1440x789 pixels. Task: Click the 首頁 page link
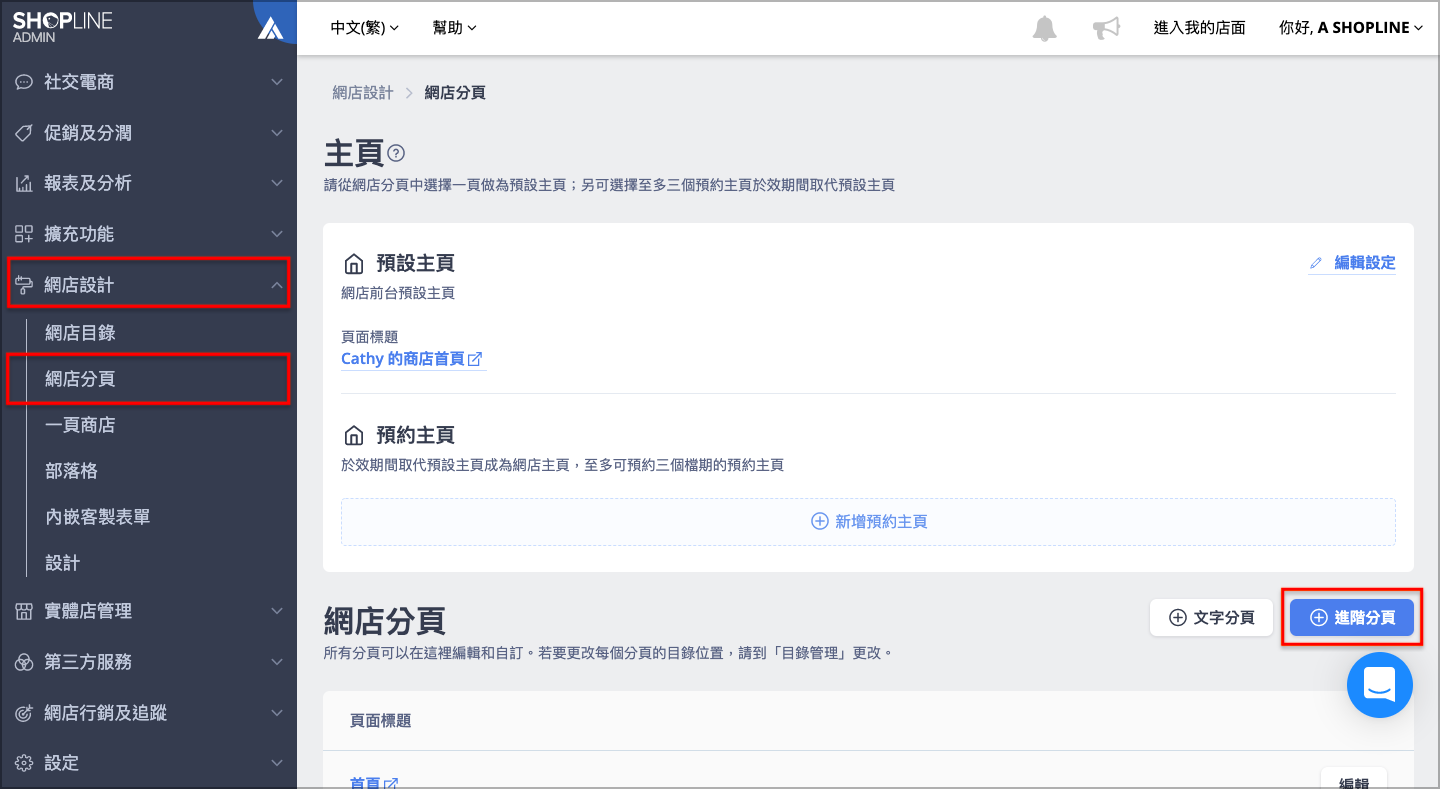click(x=365, y=785)
